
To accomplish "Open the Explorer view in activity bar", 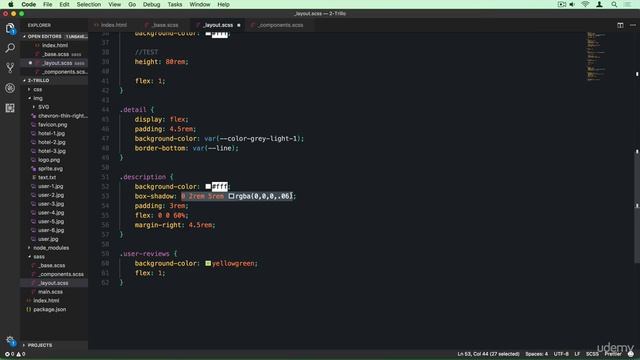I will tap(10, 28).
